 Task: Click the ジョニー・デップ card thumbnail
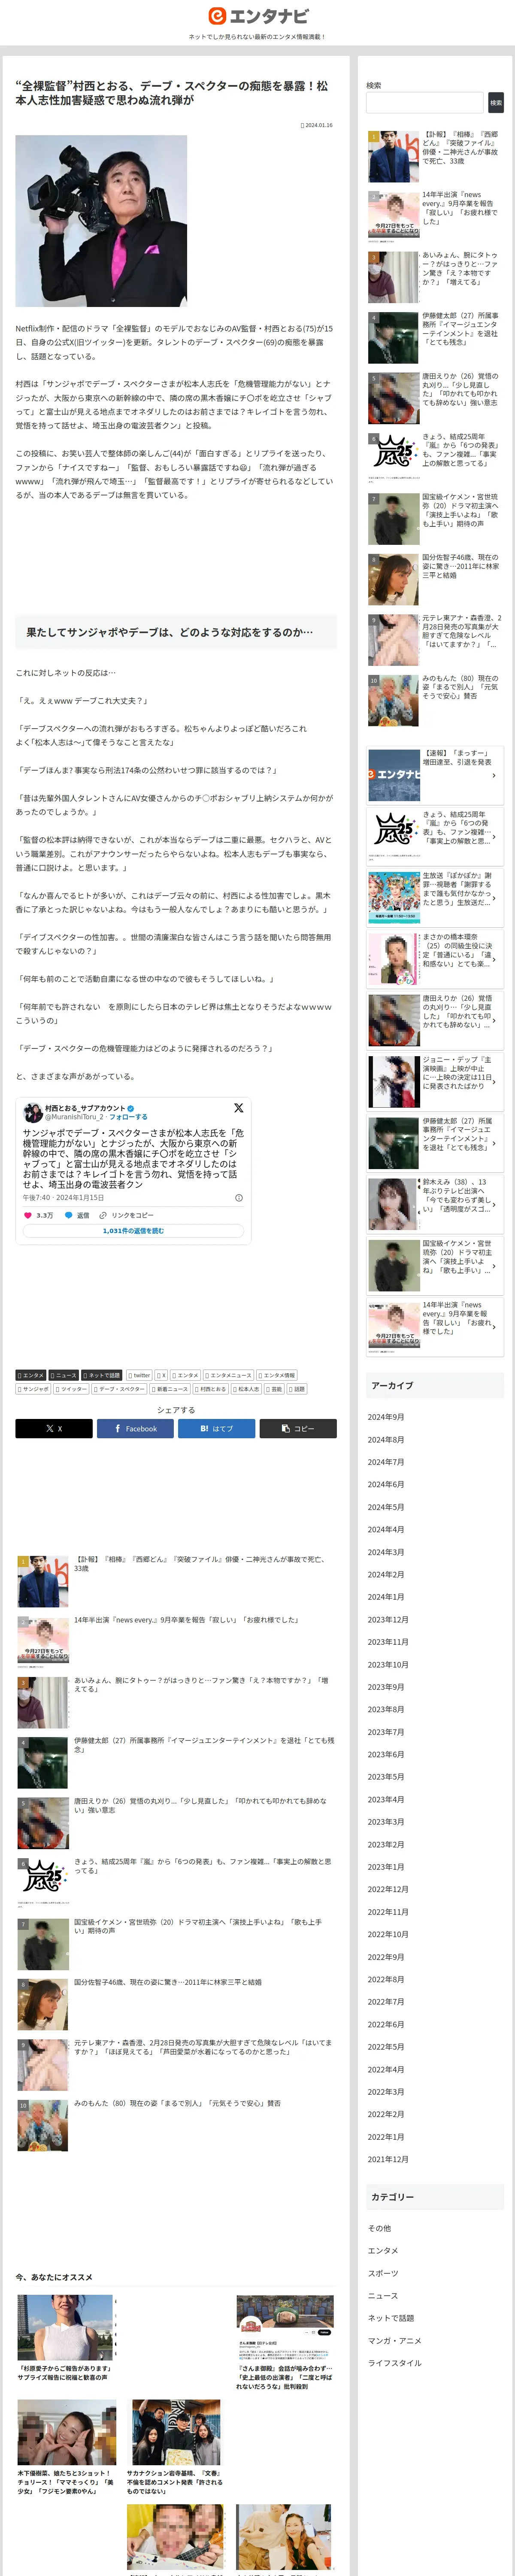tap(393, 1081)
